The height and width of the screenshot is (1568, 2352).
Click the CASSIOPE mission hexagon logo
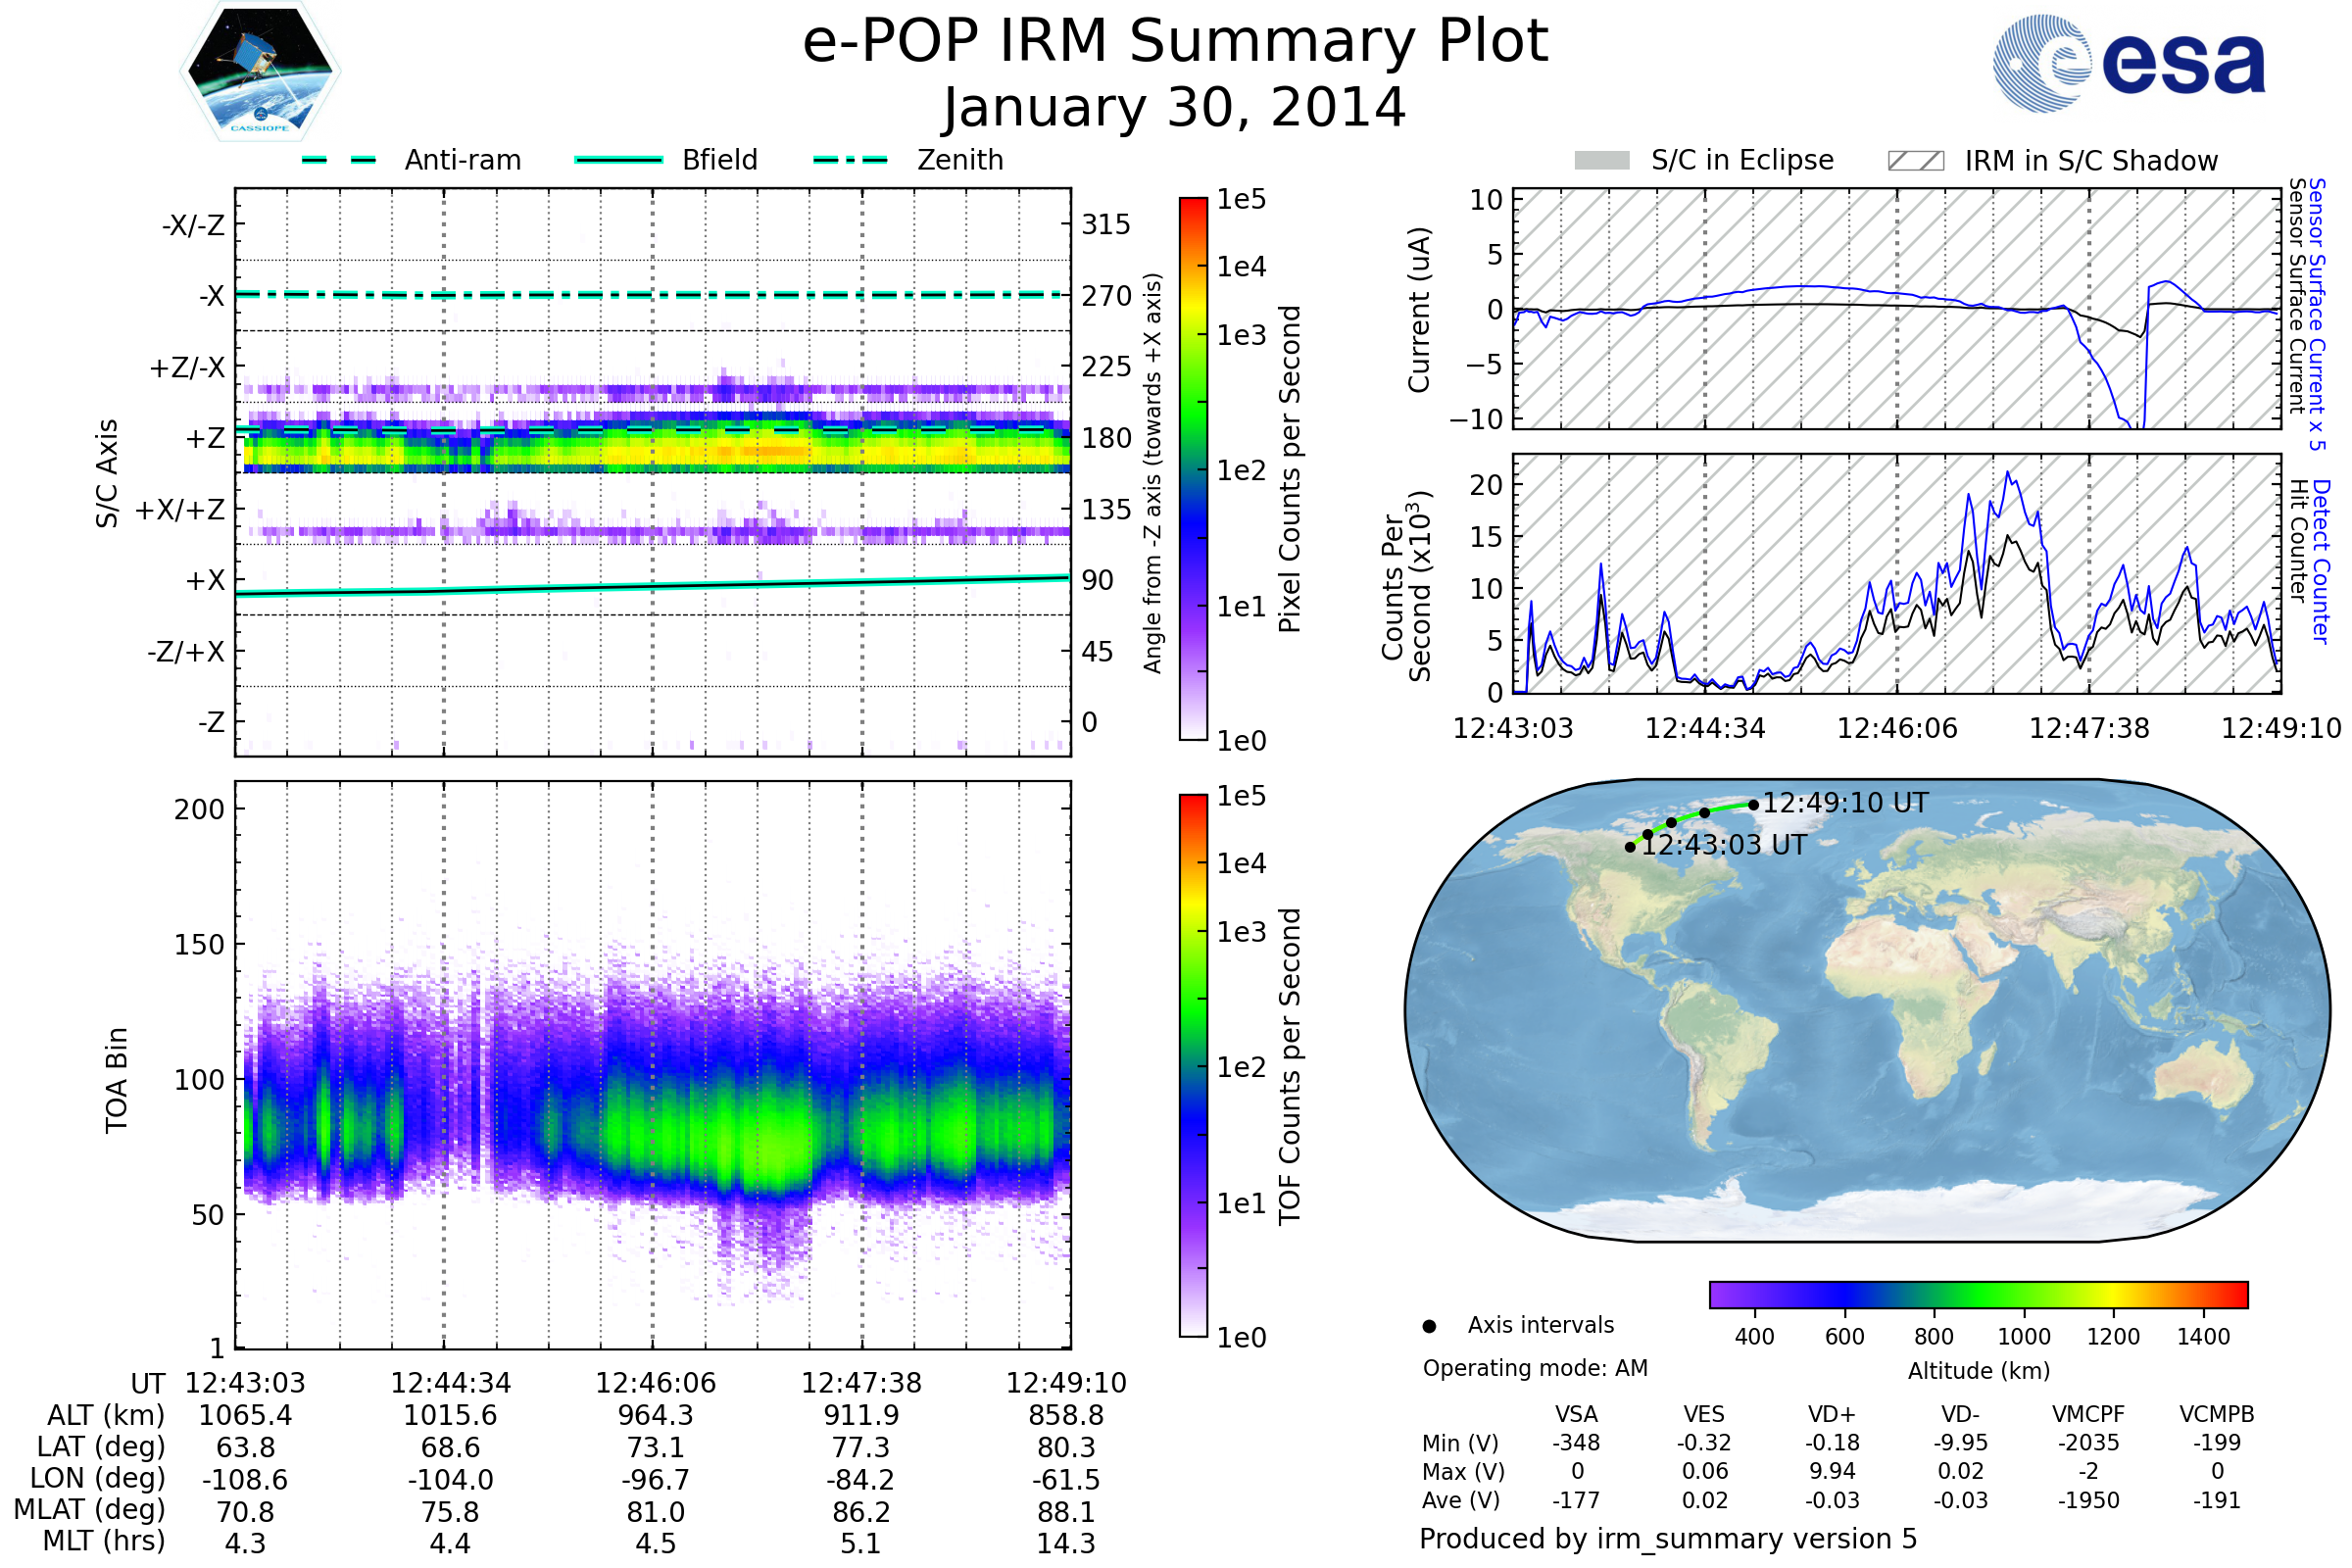[260, 72]
